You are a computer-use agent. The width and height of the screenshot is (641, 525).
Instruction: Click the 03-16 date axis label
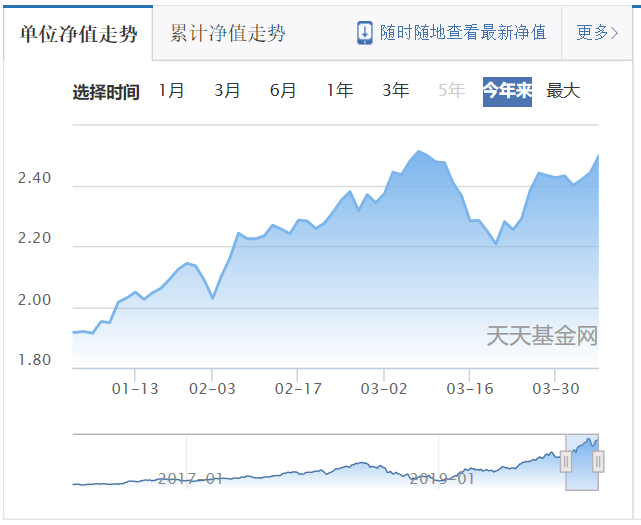point(470,388)
